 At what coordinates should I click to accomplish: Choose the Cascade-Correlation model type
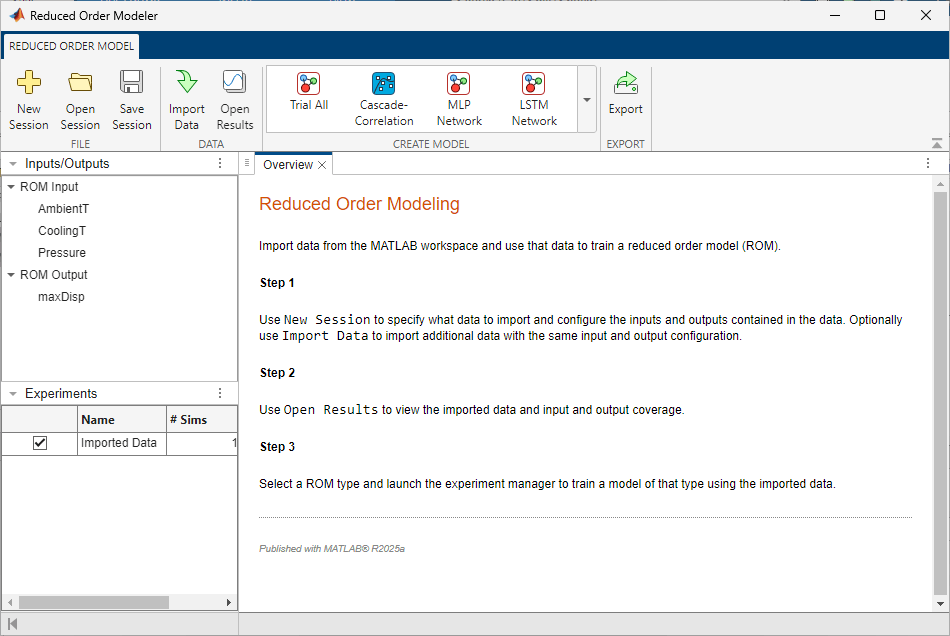(x=384, y=84)
